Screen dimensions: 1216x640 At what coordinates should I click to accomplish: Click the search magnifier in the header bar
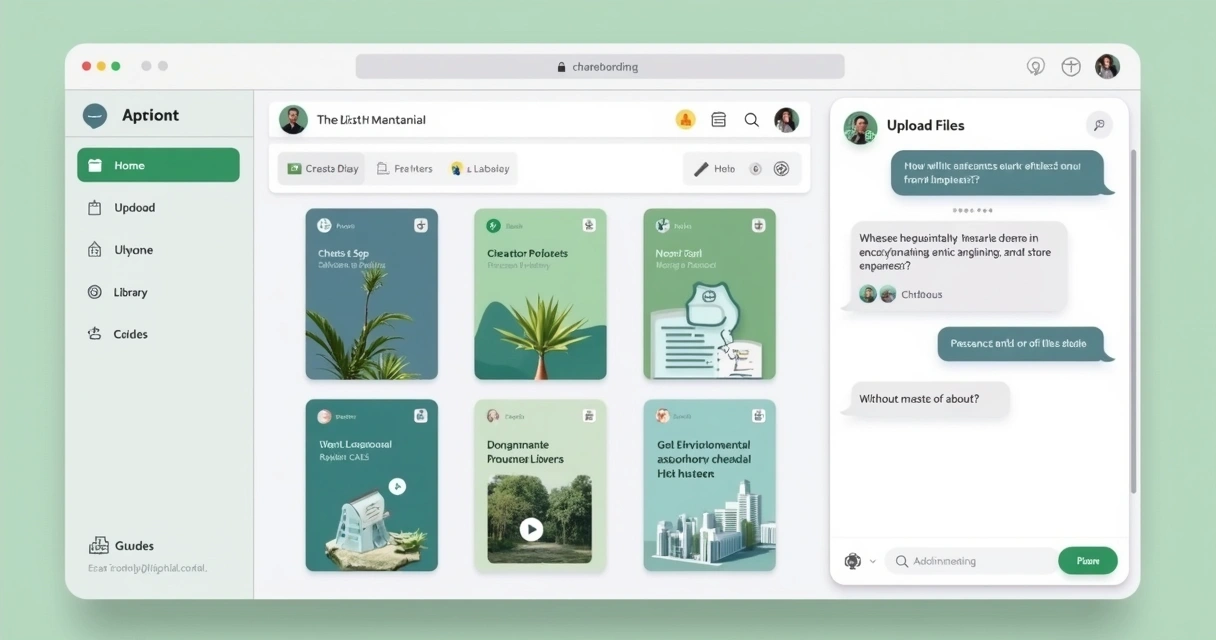[751, 120]
